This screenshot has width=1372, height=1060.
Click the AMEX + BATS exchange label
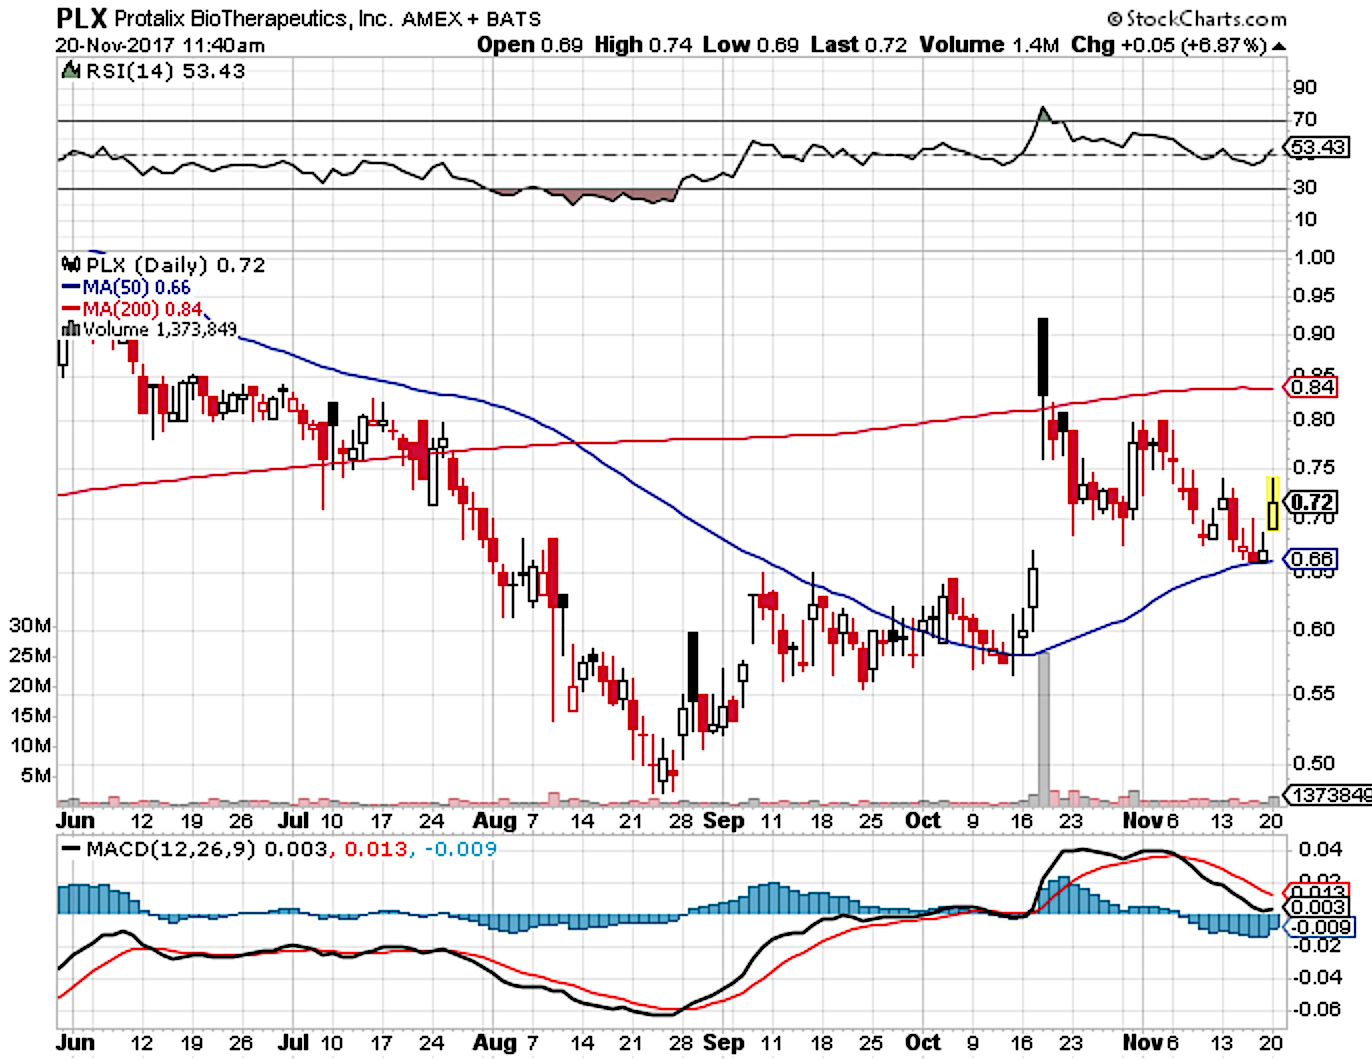pos(471,19)
